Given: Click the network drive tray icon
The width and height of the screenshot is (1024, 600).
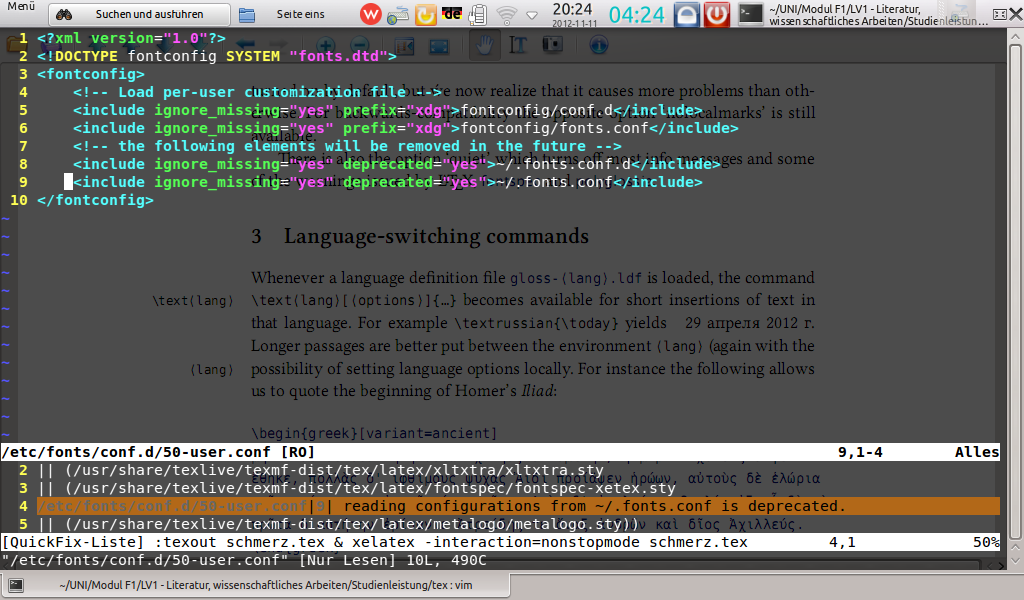Looking at the screenshot, I should click(x=398, y=15).
